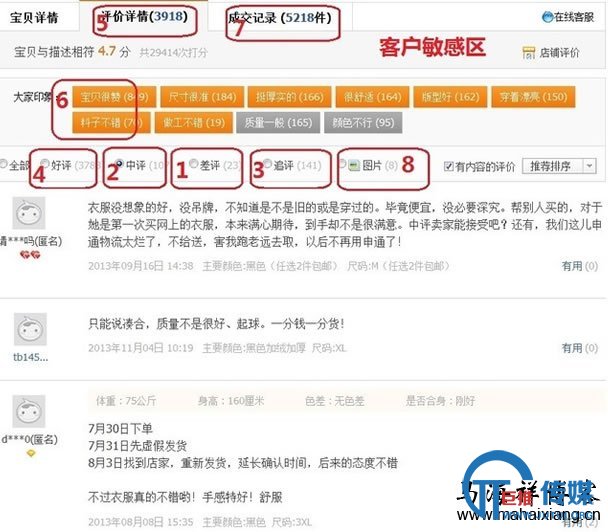Click review line 7月31日先虚假发货
608x532 pixels.
click(137, 446)
